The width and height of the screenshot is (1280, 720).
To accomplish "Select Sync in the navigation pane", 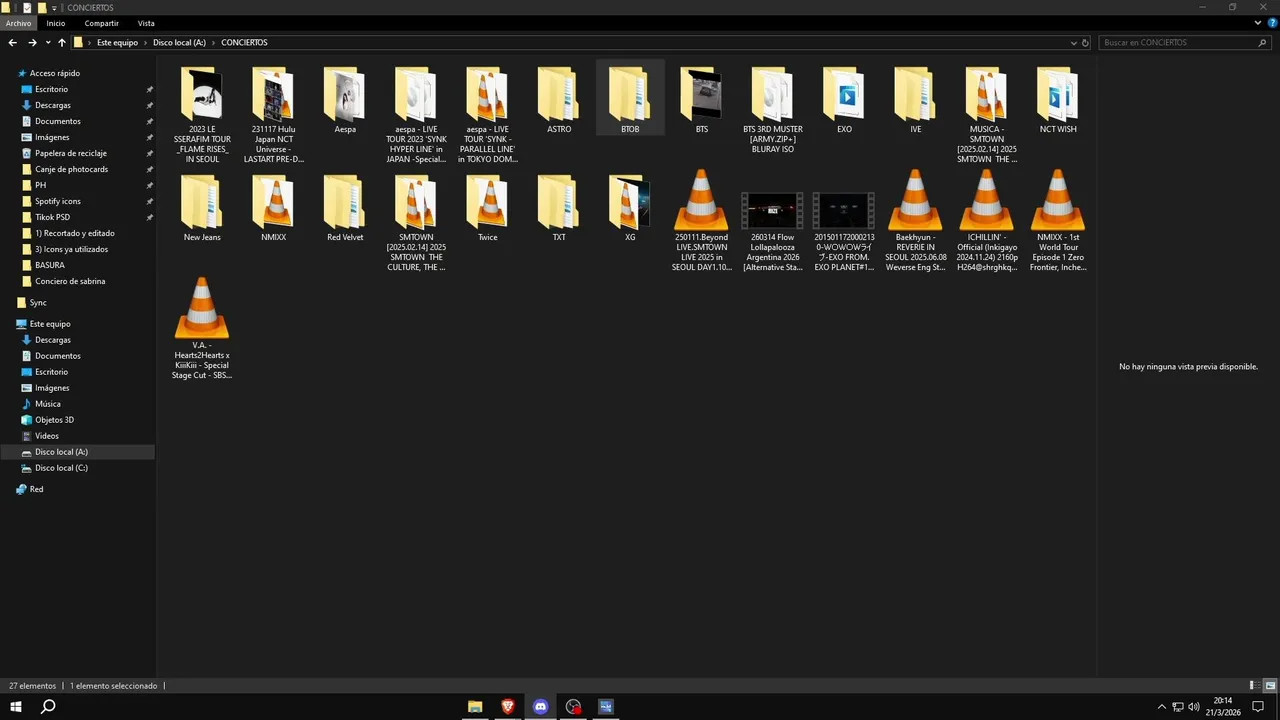I will (38, 302).
